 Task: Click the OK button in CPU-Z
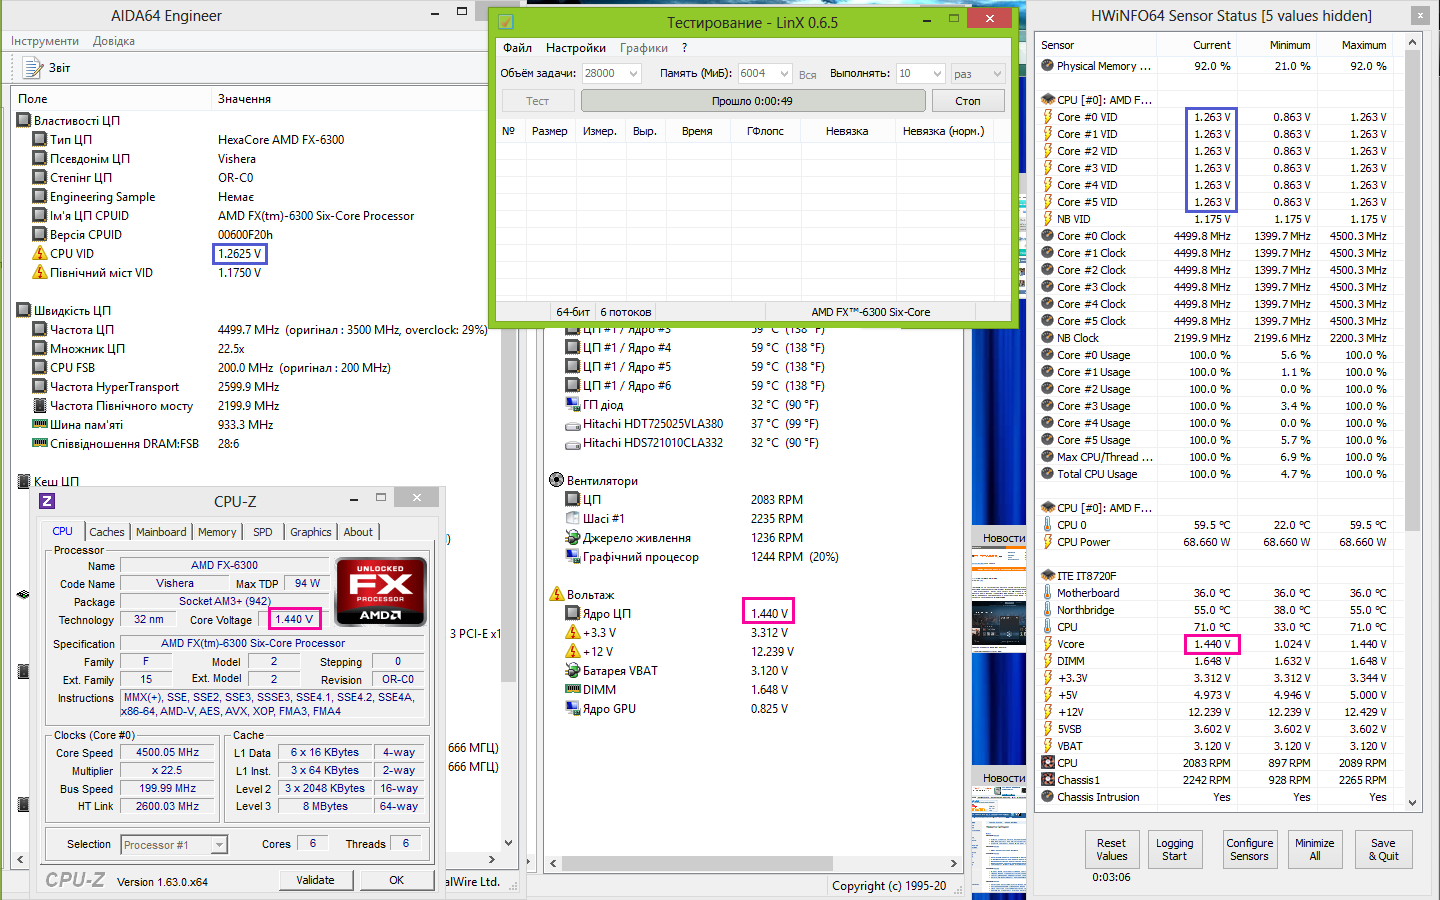pos(397,880)
